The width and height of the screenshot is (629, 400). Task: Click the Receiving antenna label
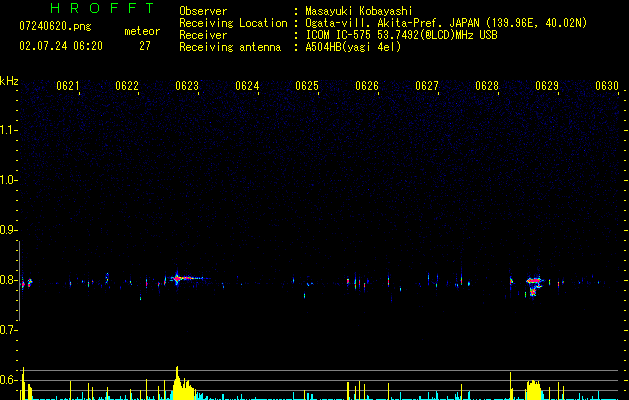230,47
